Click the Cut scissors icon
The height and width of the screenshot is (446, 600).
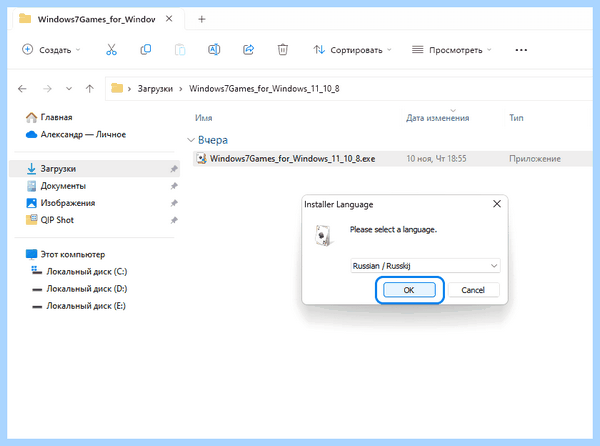[111, 50]
